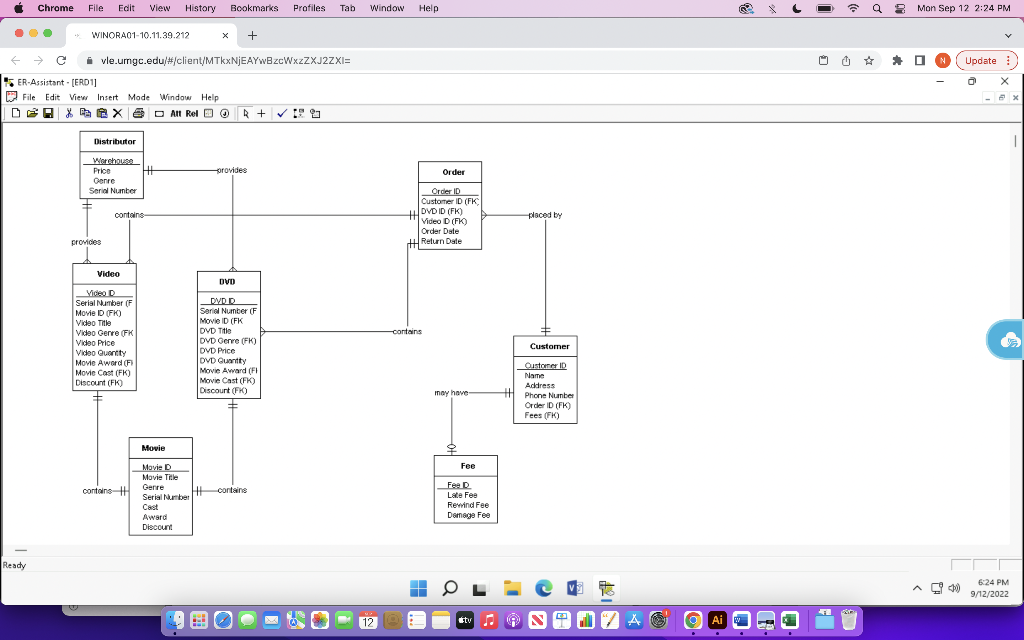
Task: Bookmark the page using the star icon
Action: 870,60
